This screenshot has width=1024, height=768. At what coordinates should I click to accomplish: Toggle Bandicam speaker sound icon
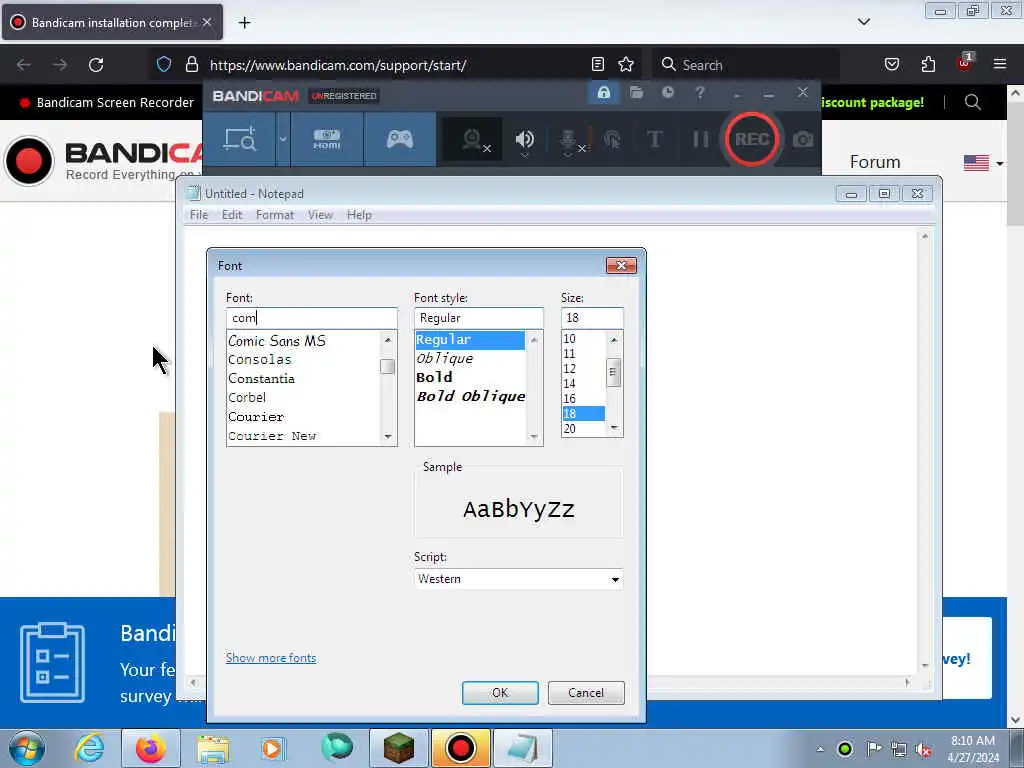(524, 140)
